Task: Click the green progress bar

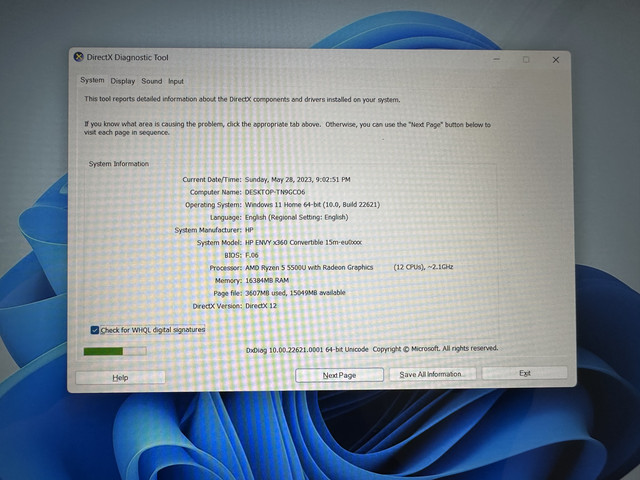Action: [x=115, y=351]
